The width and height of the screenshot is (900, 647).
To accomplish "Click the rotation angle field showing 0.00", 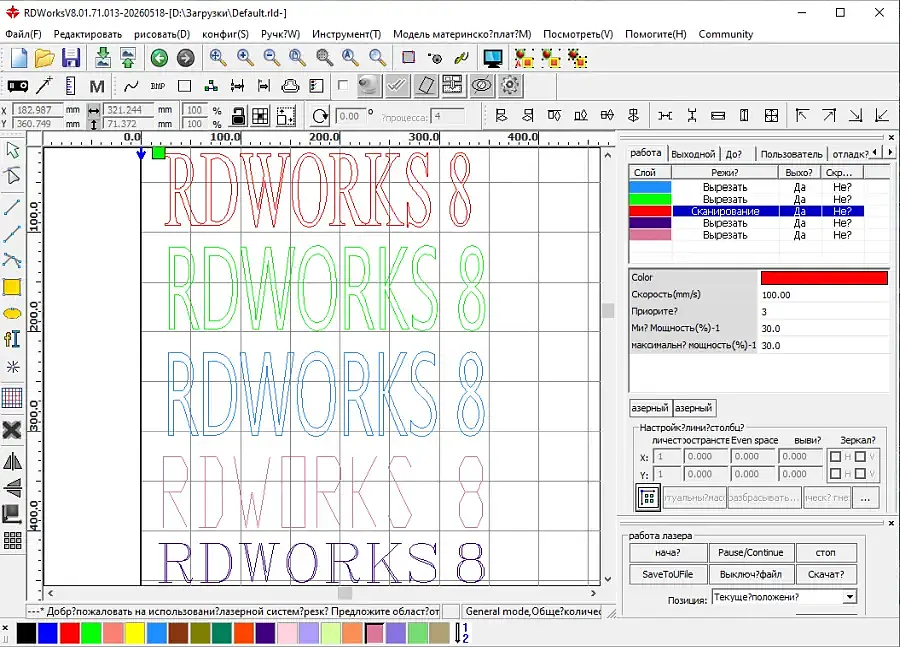I will [x=350, y=116].
